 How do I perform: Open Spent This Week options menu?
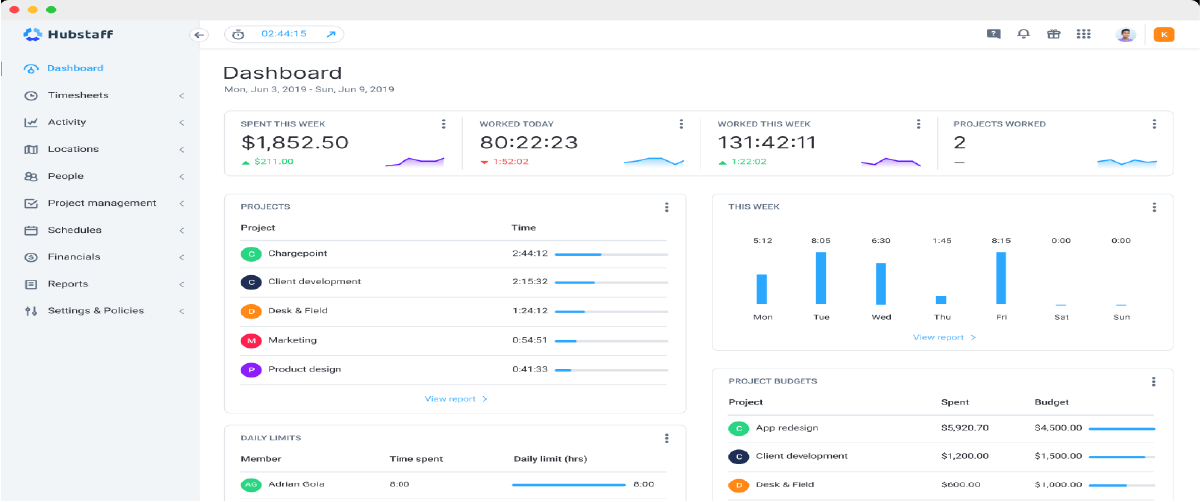coord(443,124)
